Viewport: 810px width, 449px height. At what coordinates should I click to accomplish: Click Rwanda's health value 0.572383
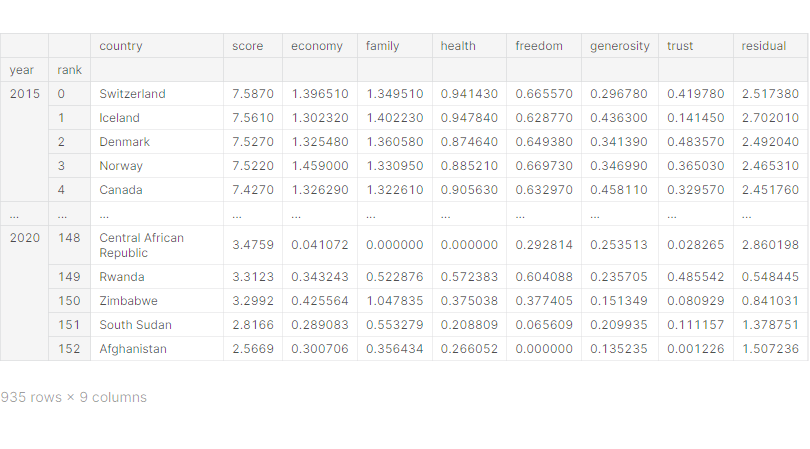469,277
